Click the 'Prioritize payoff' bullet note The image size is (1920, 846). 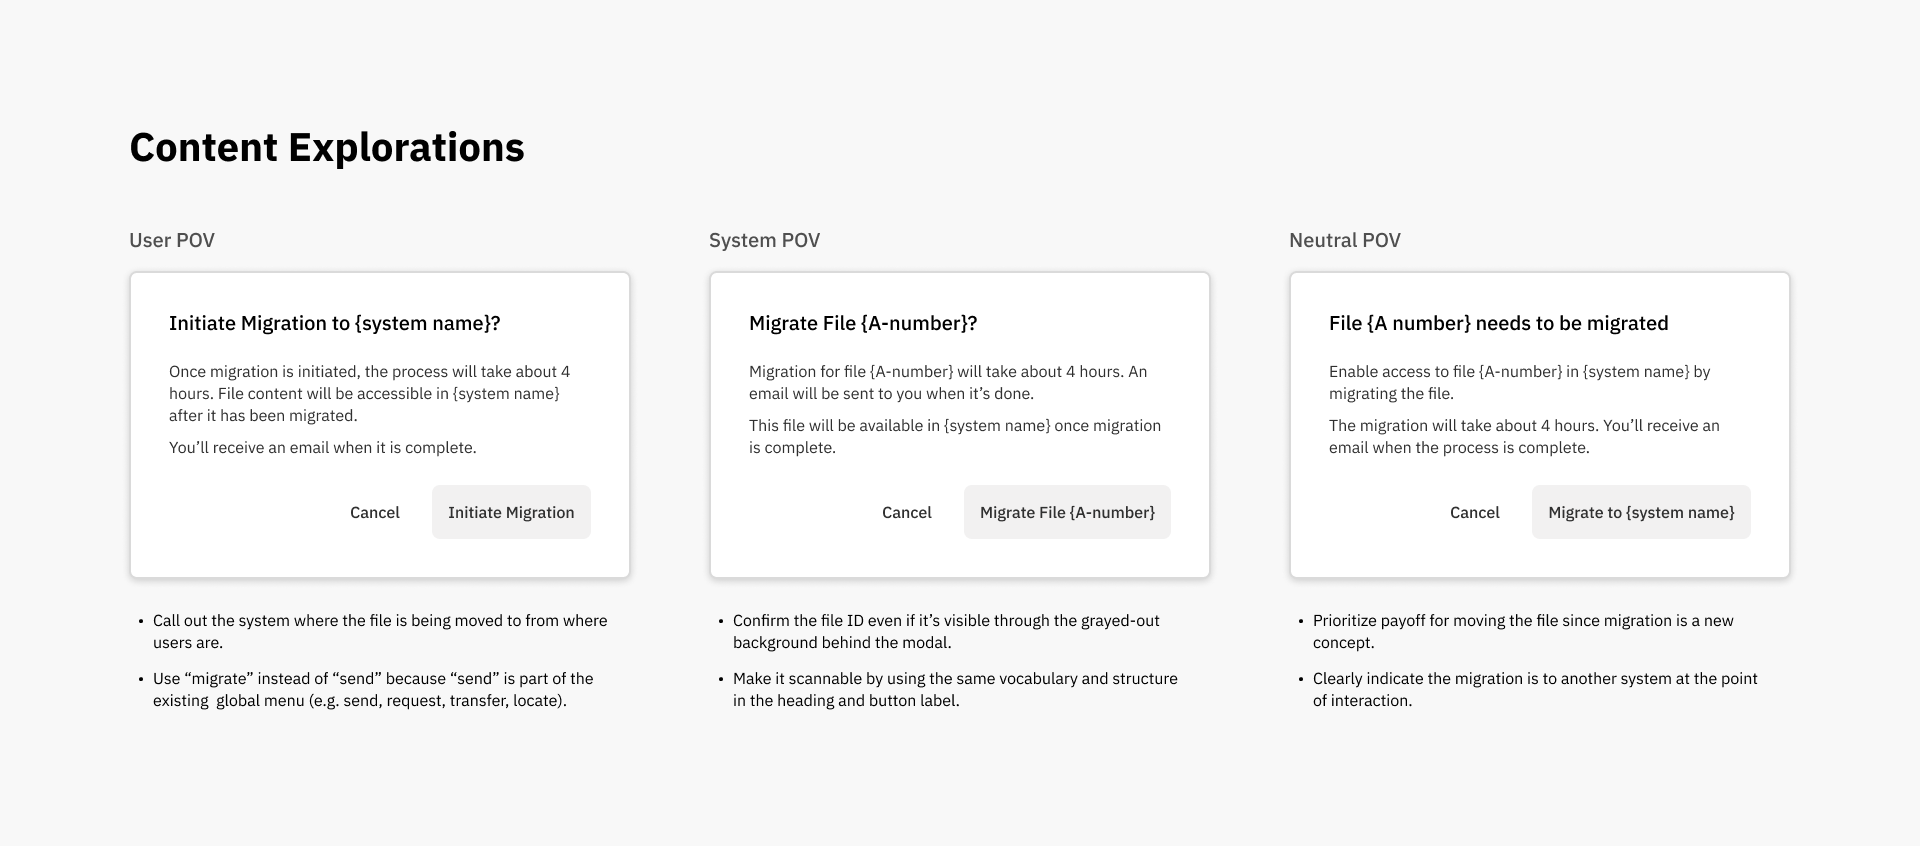(1522, 631)
